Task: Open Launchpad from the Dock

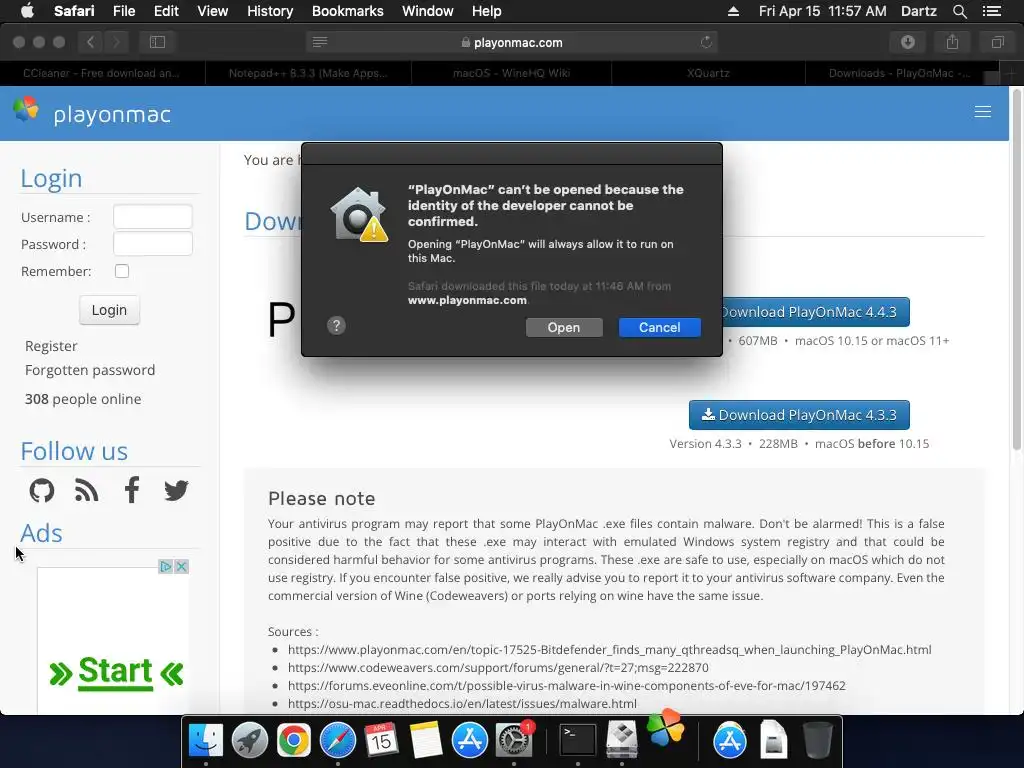Action: click(x=249, y=741)
